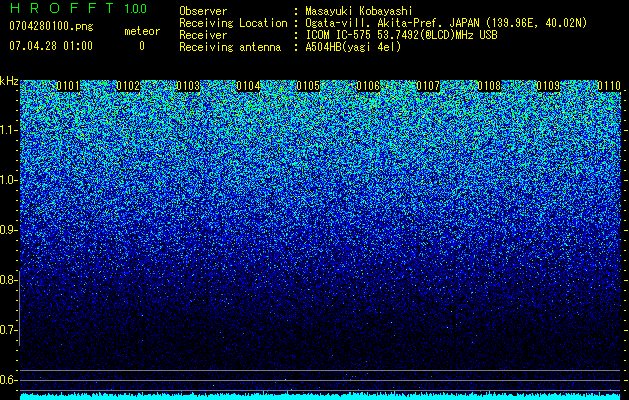
Task: Click ICOM IC-575 53.7492 receiver text
Action: 401,35
